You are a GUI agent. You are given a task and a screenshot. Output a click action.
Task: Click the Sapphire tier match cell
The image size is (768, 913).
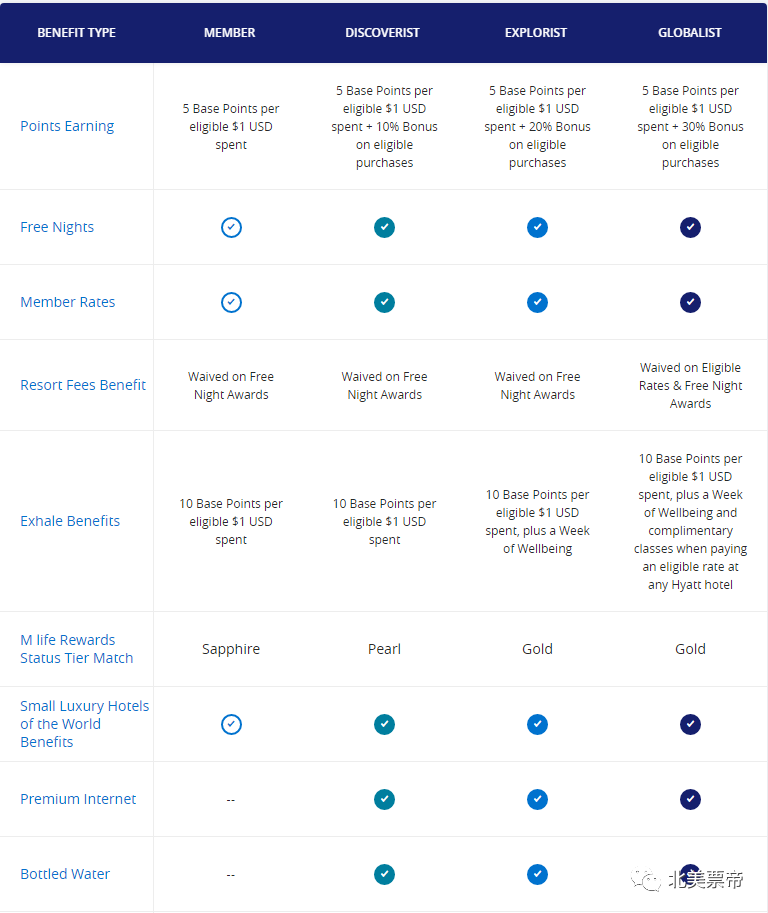pos(231,649)
